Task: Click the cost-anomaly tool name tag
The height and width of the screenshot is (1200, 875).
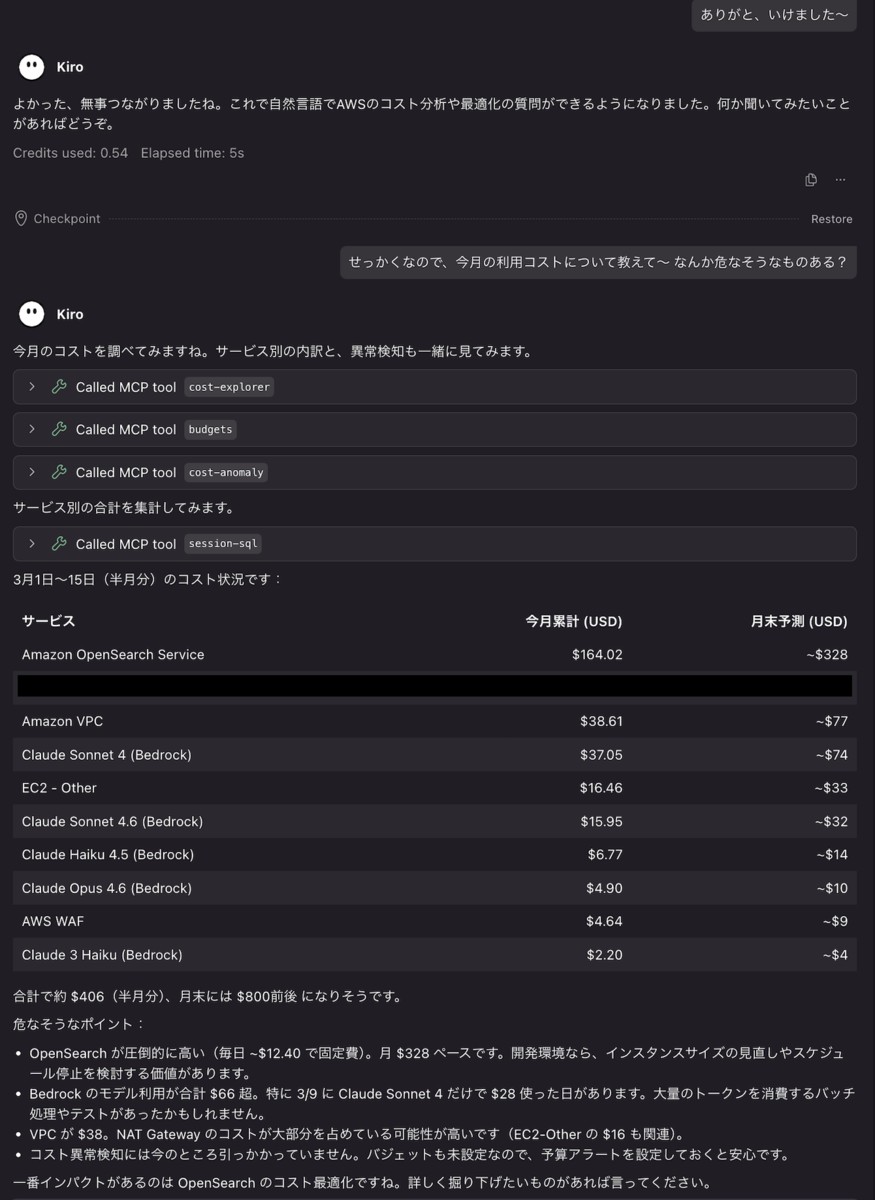Action: [x=227, y=472]
